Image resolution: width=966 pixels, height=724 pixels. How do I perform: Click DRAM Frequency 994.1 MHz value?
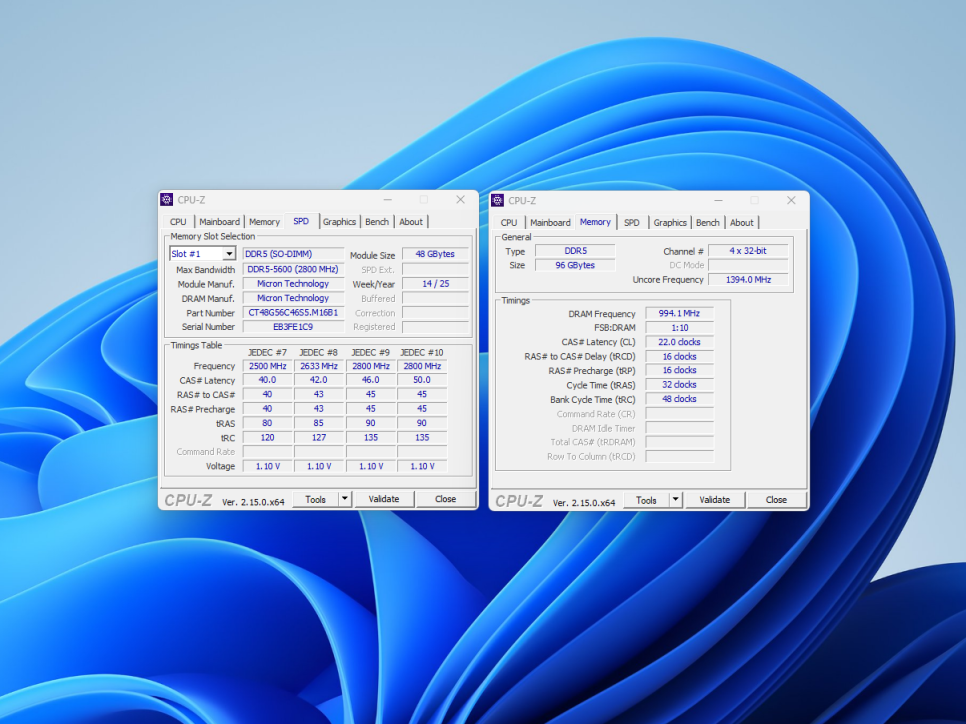pos(680,314)
